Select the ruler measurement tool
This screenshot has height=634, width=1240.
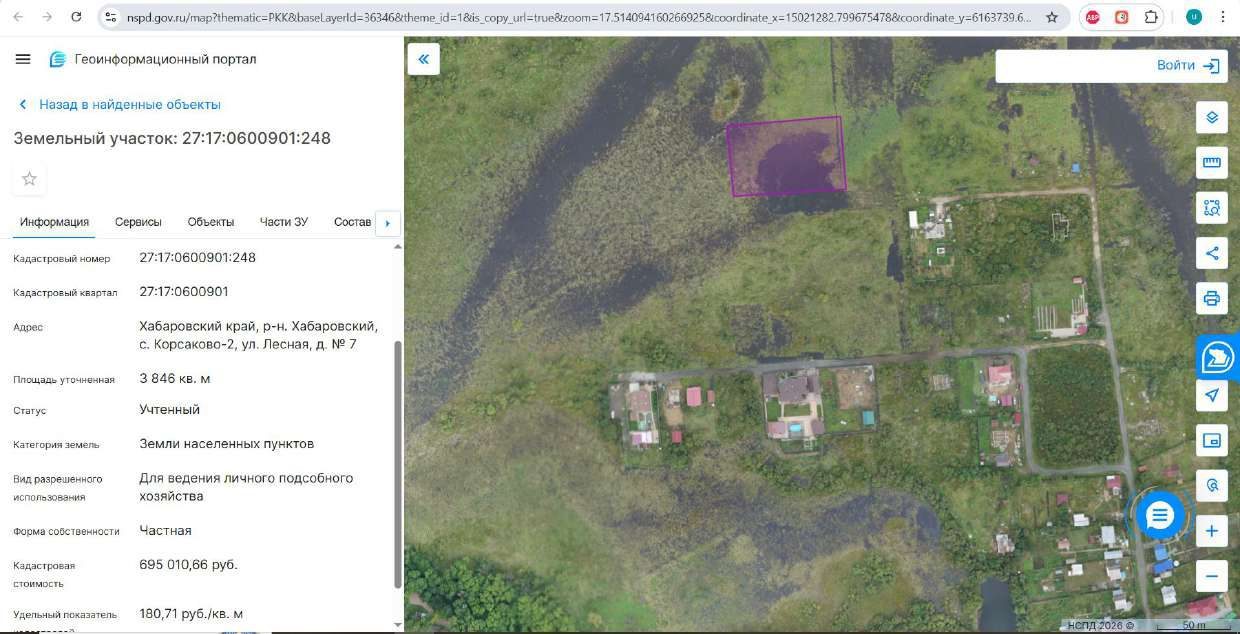click(x=1212, y=162)
